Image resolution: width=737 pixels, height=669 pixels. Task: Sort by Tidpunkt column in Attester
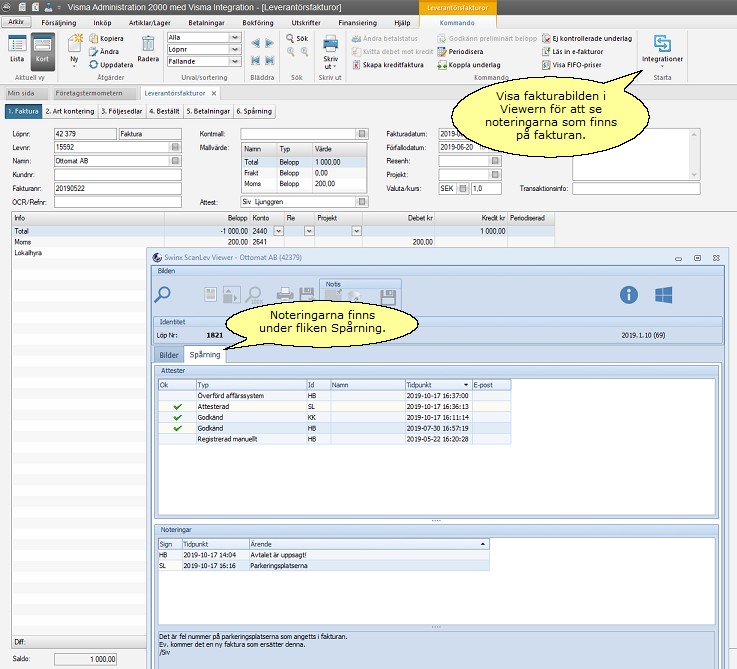(x=437, y=385)
